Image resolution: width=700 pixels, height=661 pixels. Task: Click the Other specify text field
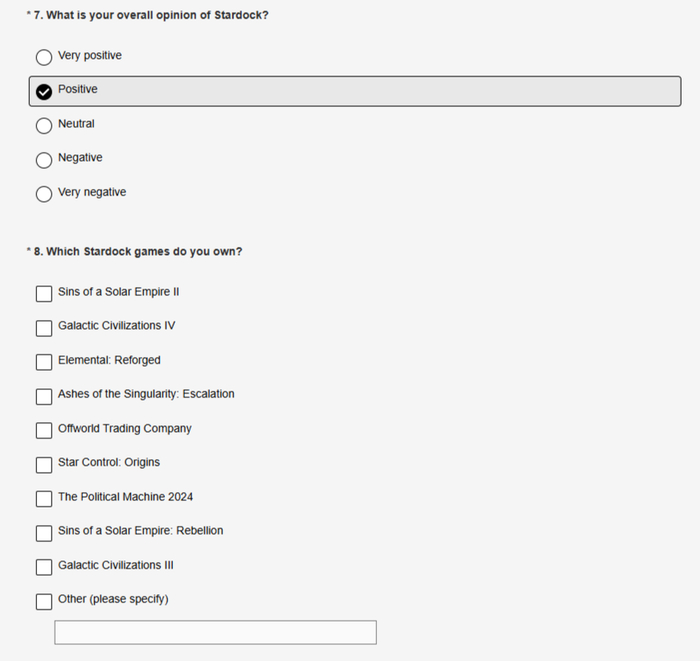(x=216, y=632)
